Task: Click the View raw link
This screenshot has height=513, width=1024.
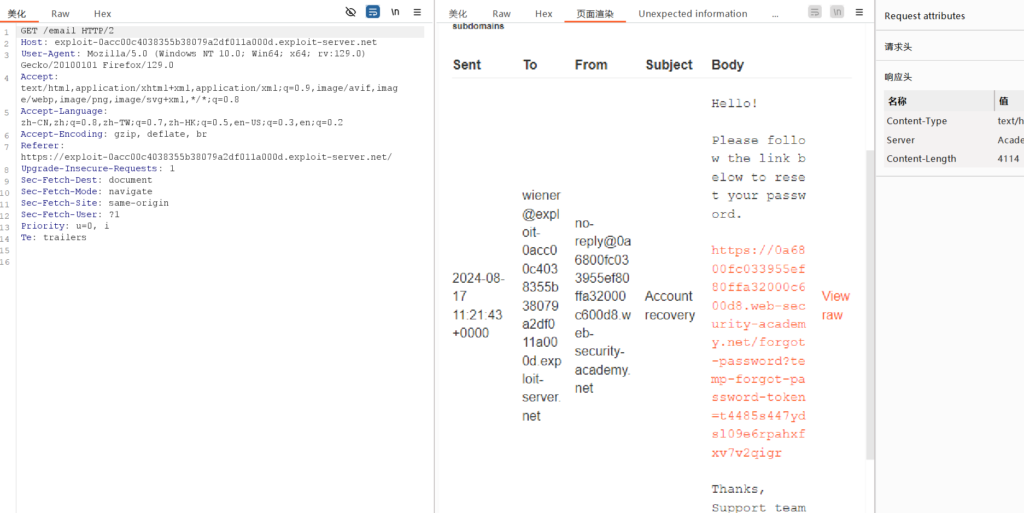Action: click(835, 305)
